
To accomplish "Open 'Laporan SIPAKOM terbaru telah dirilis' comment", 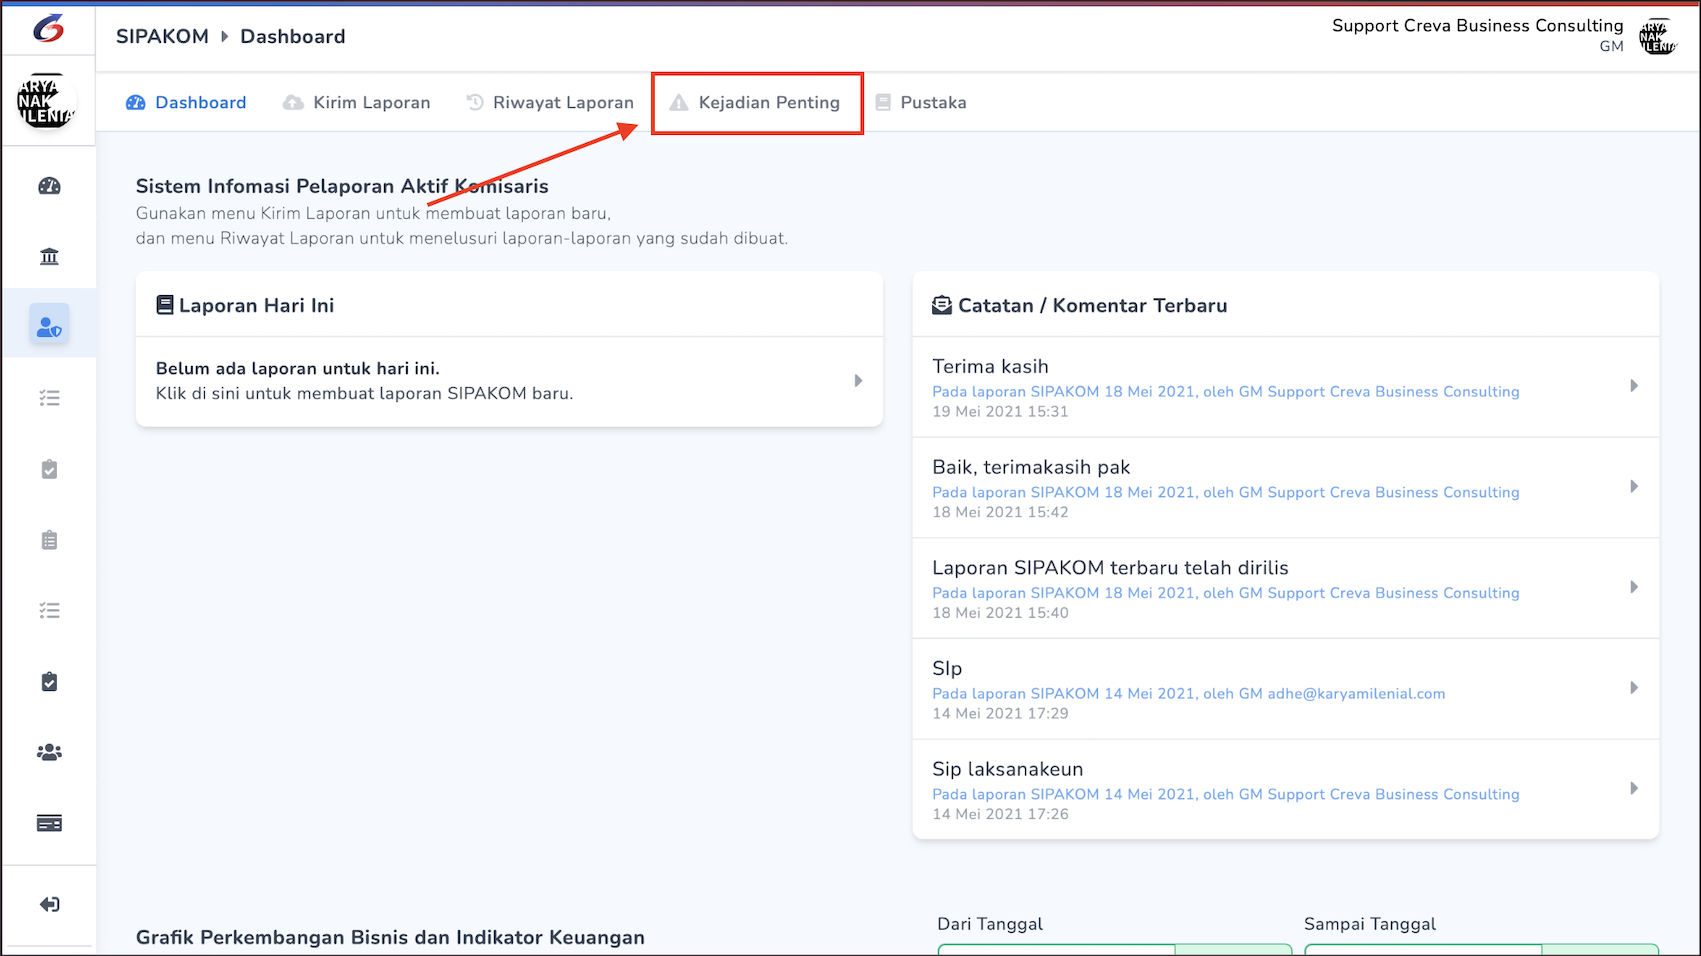I will coord(1286,588).
